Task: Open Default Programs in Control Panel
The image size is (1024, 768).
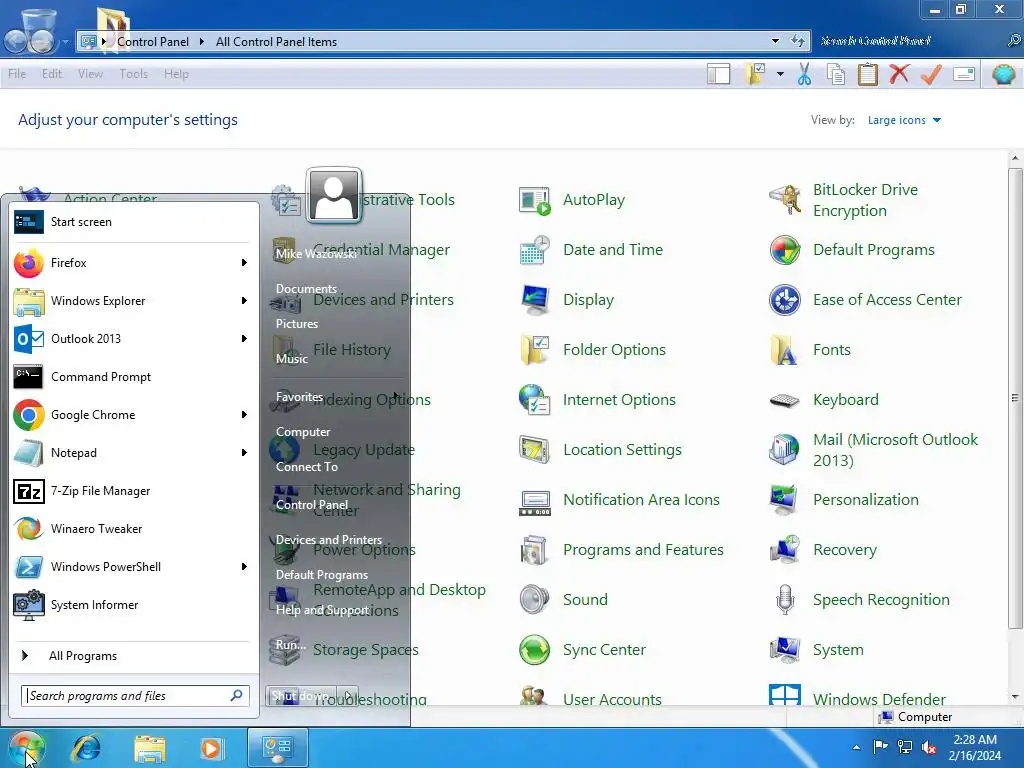Action: pyautogui.click(x=852, y=249)
